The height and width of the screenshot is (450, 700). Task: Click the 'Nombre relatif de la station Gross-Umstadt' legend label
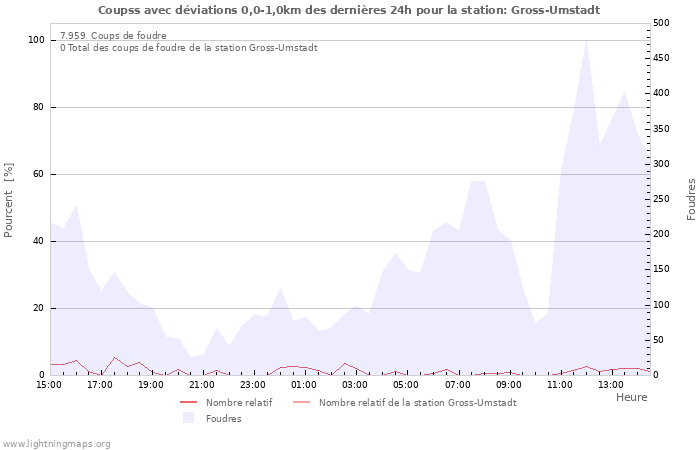pyautogui.click(x=417, y=403)
